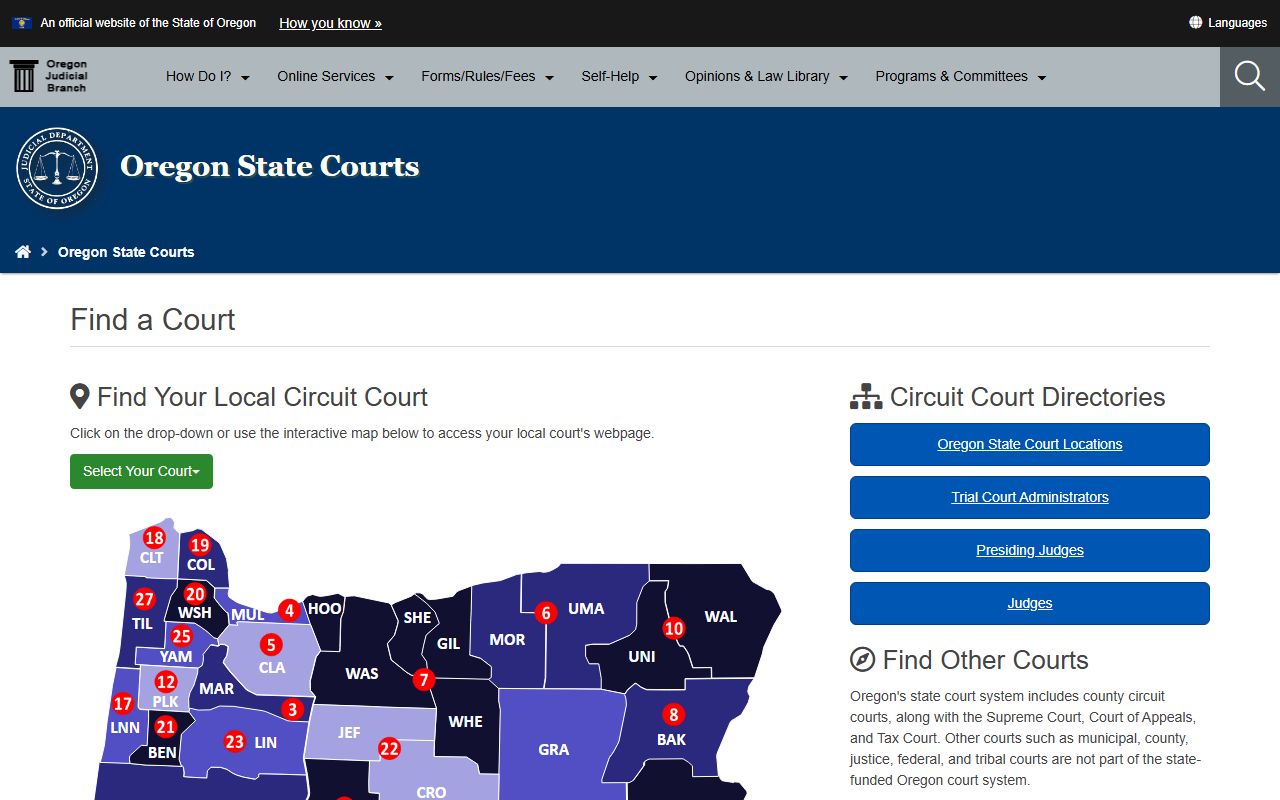The height and width of the screenshot is (800, 1280).
Task: Select map marker 10 near Union
Action: click(x=674, y=629)
